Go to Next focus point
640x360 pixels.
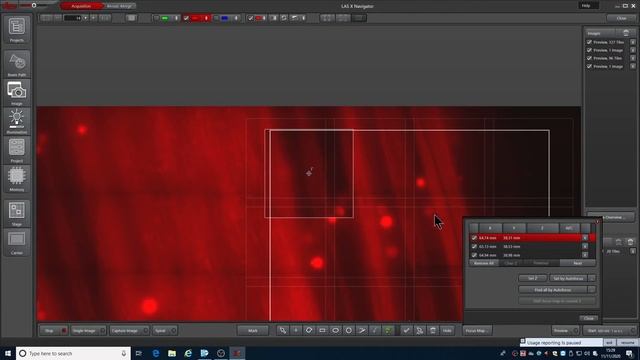pyautogui.click(x=577, y=263)
